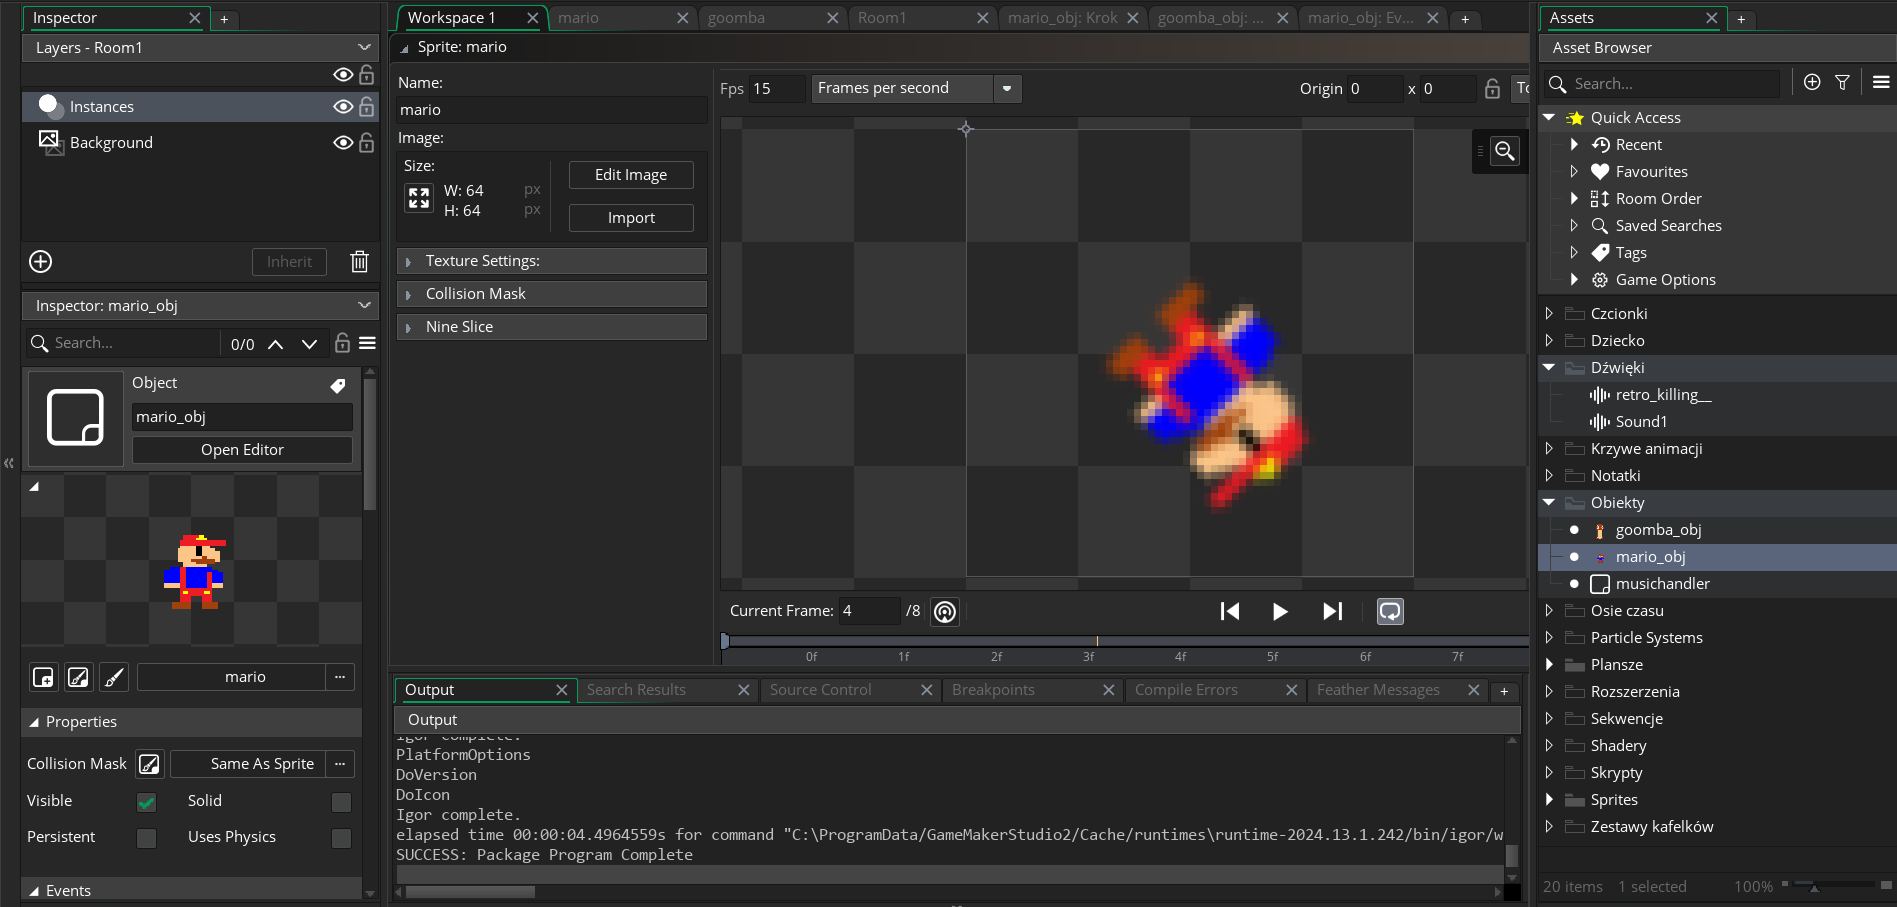Play the mario sprite animation
This screenshot has width=1897, height=907.
[1280, 611]
